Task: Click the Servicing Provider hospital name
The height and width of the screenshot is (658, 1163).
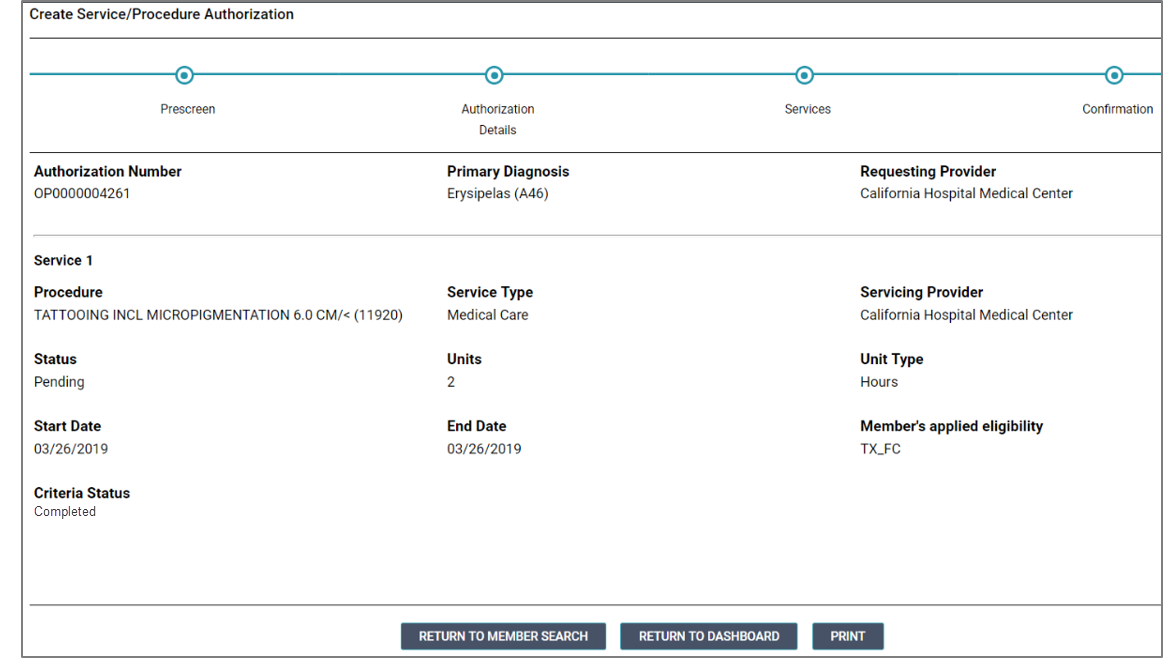Action: [966, 315]
